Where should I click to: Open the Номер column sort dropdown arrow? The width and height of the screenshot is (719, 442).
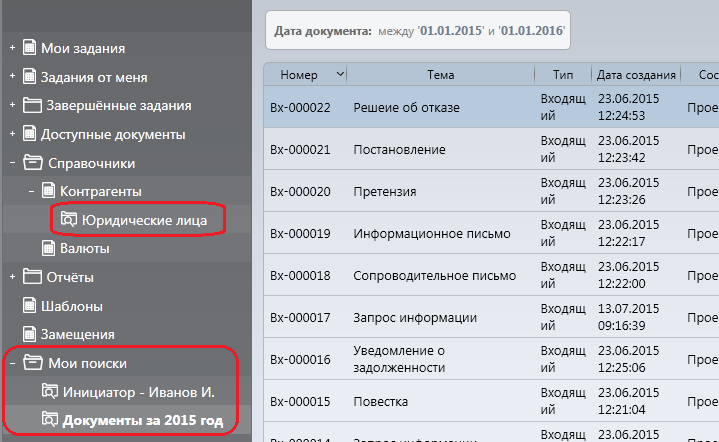pos(341,74)
